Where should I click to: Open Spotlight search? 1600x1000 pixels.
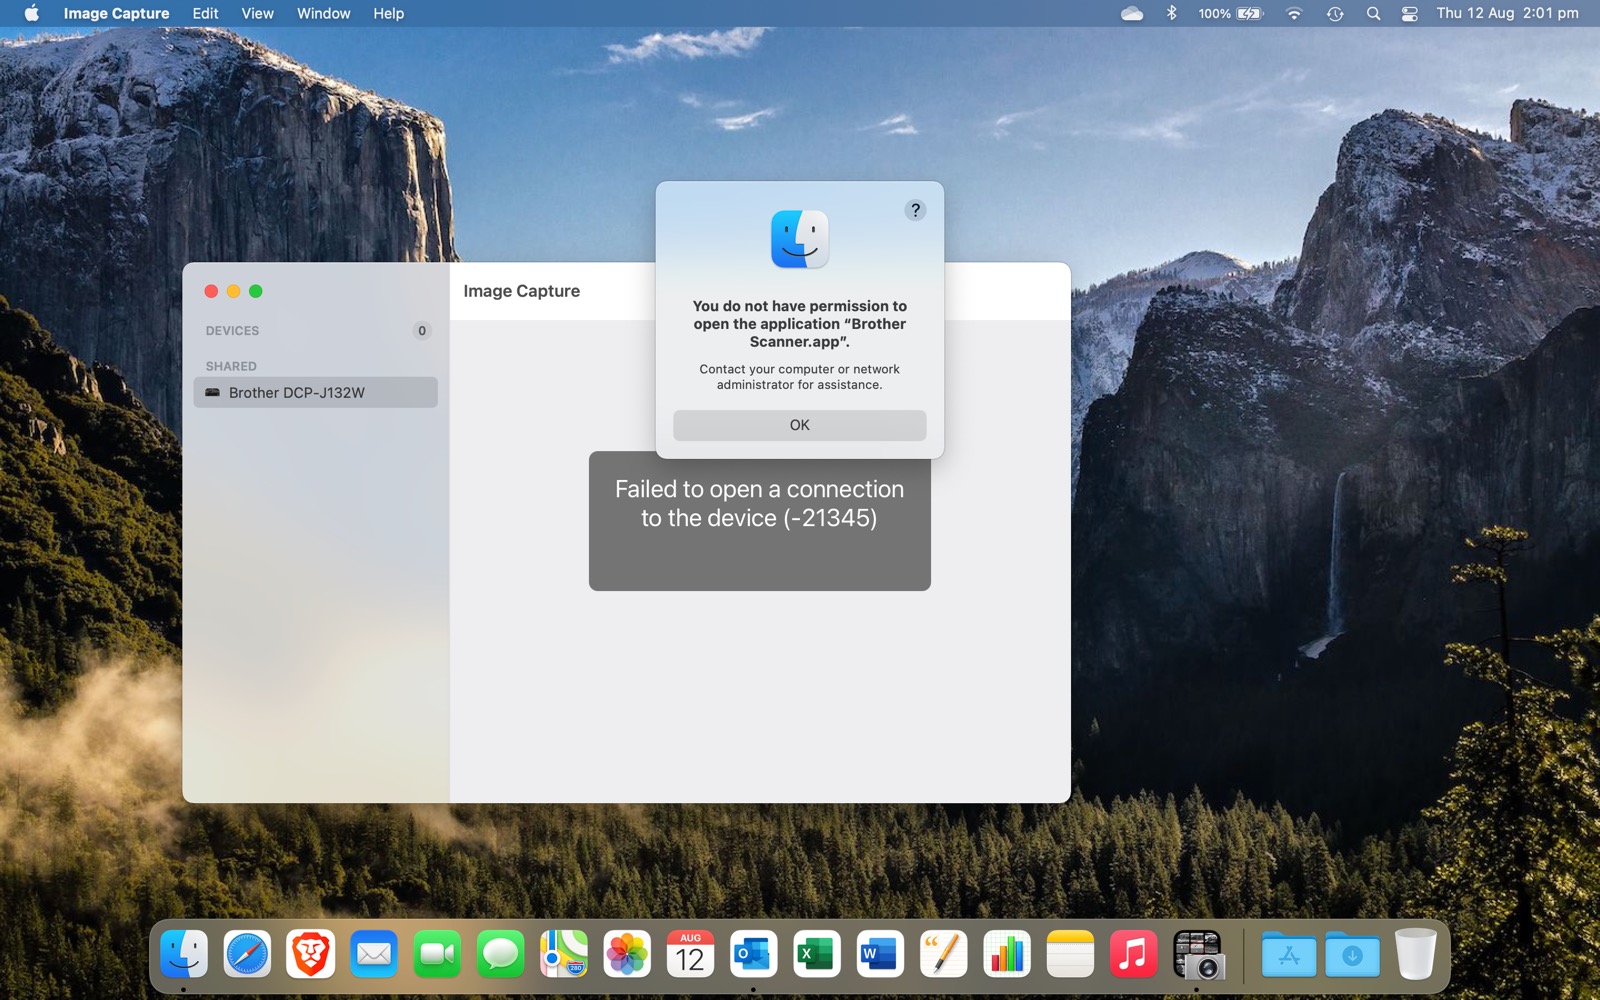click(1373, 13)
